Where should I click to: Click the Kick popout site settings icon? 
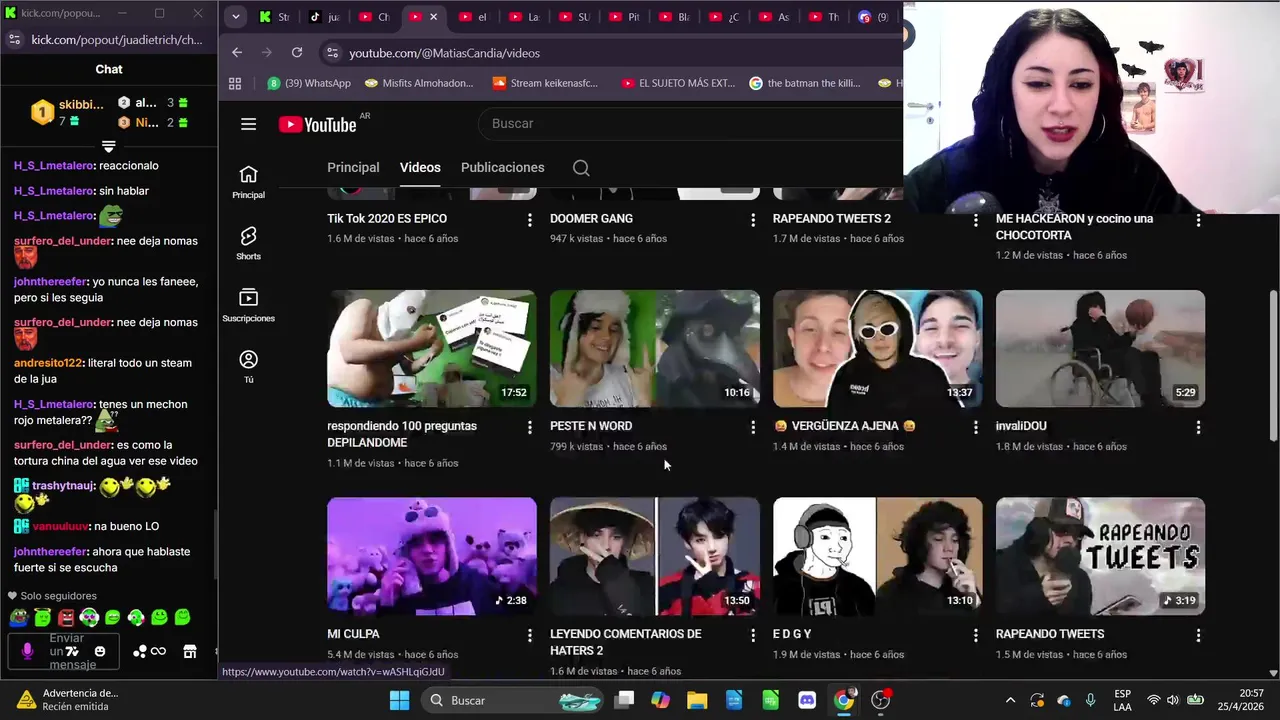[x=14, y=40]
